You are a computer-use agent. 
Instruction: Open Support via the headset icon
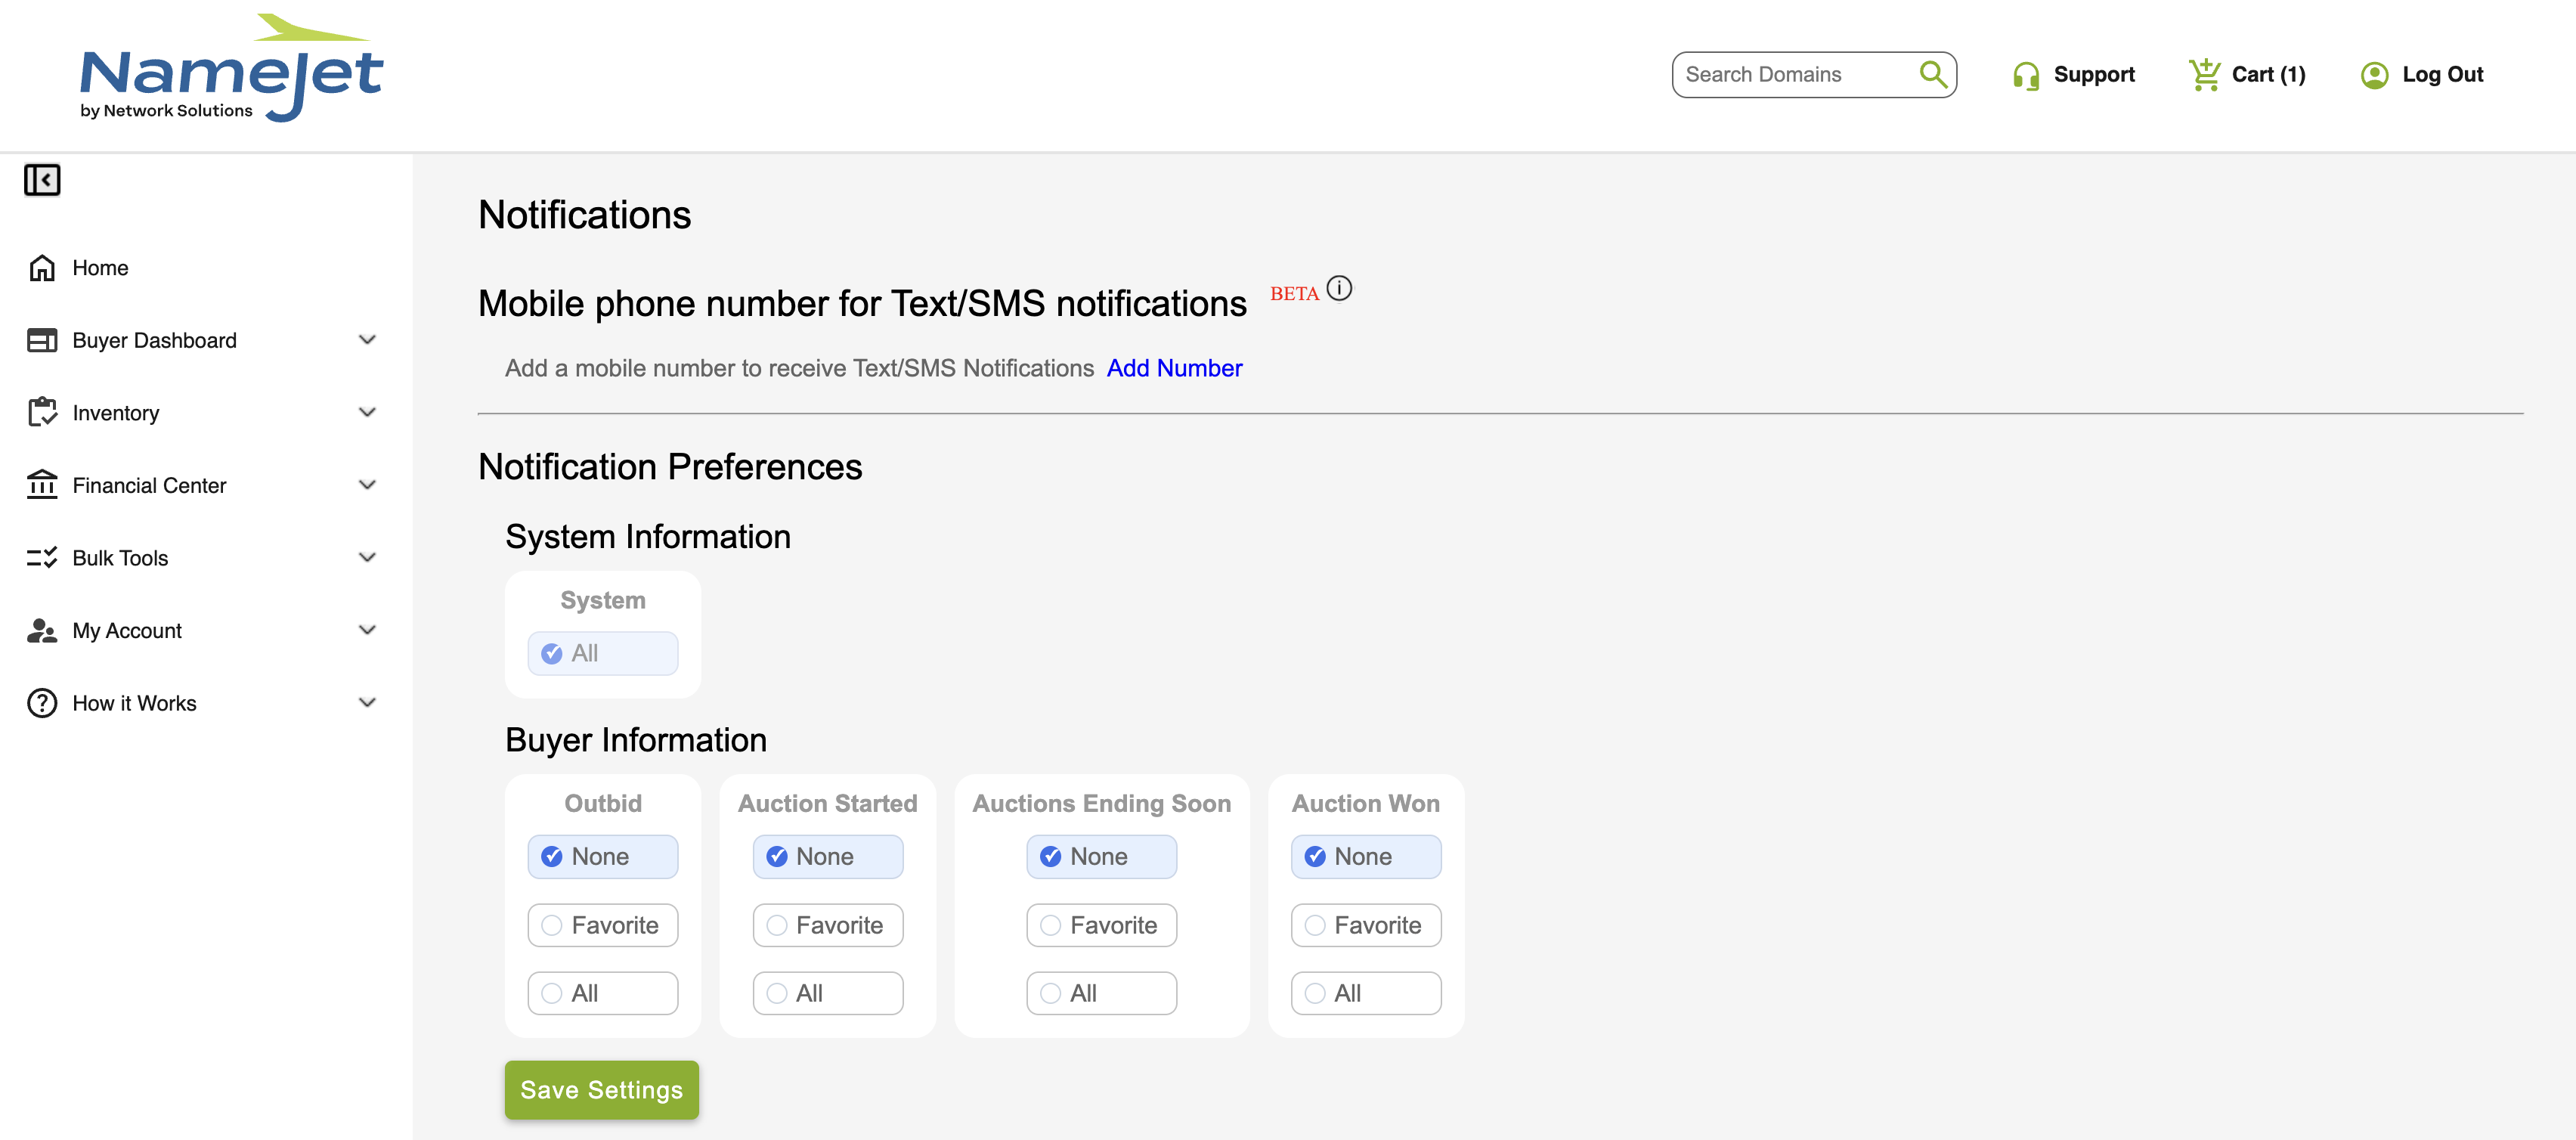2026,76
